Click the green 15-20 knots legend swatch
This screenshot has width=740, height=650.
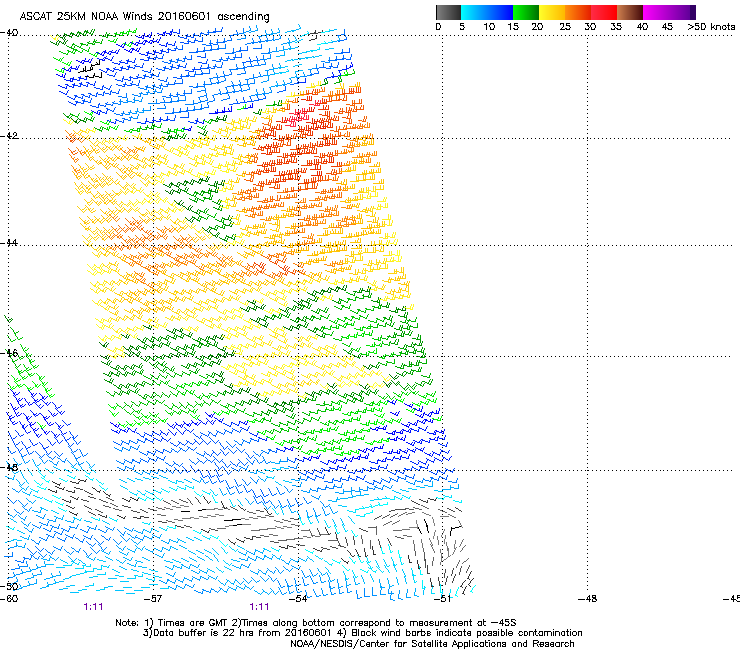tap(526, 12)
